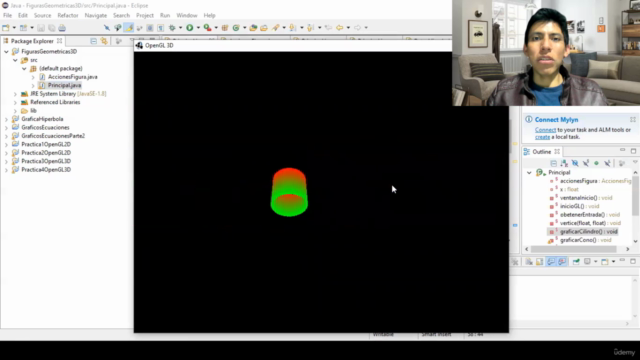Toggle Show Console on Standard Out
640x360 pixels.
551,262
